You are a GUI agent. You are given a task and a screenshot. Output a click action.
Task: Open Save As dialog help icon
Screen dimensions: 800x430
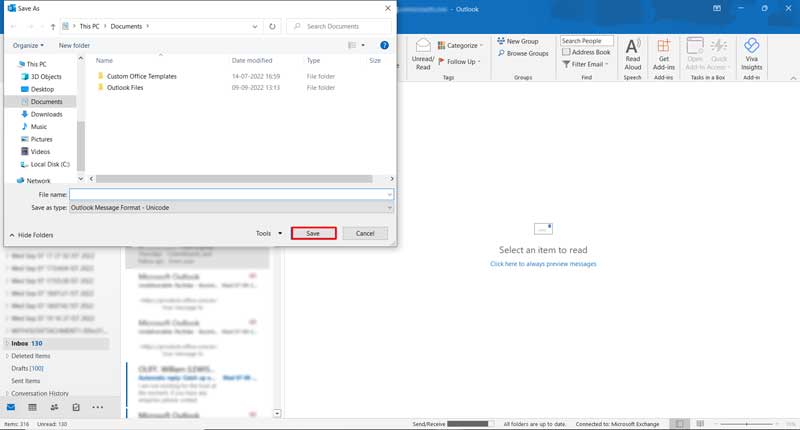point(384,45)
